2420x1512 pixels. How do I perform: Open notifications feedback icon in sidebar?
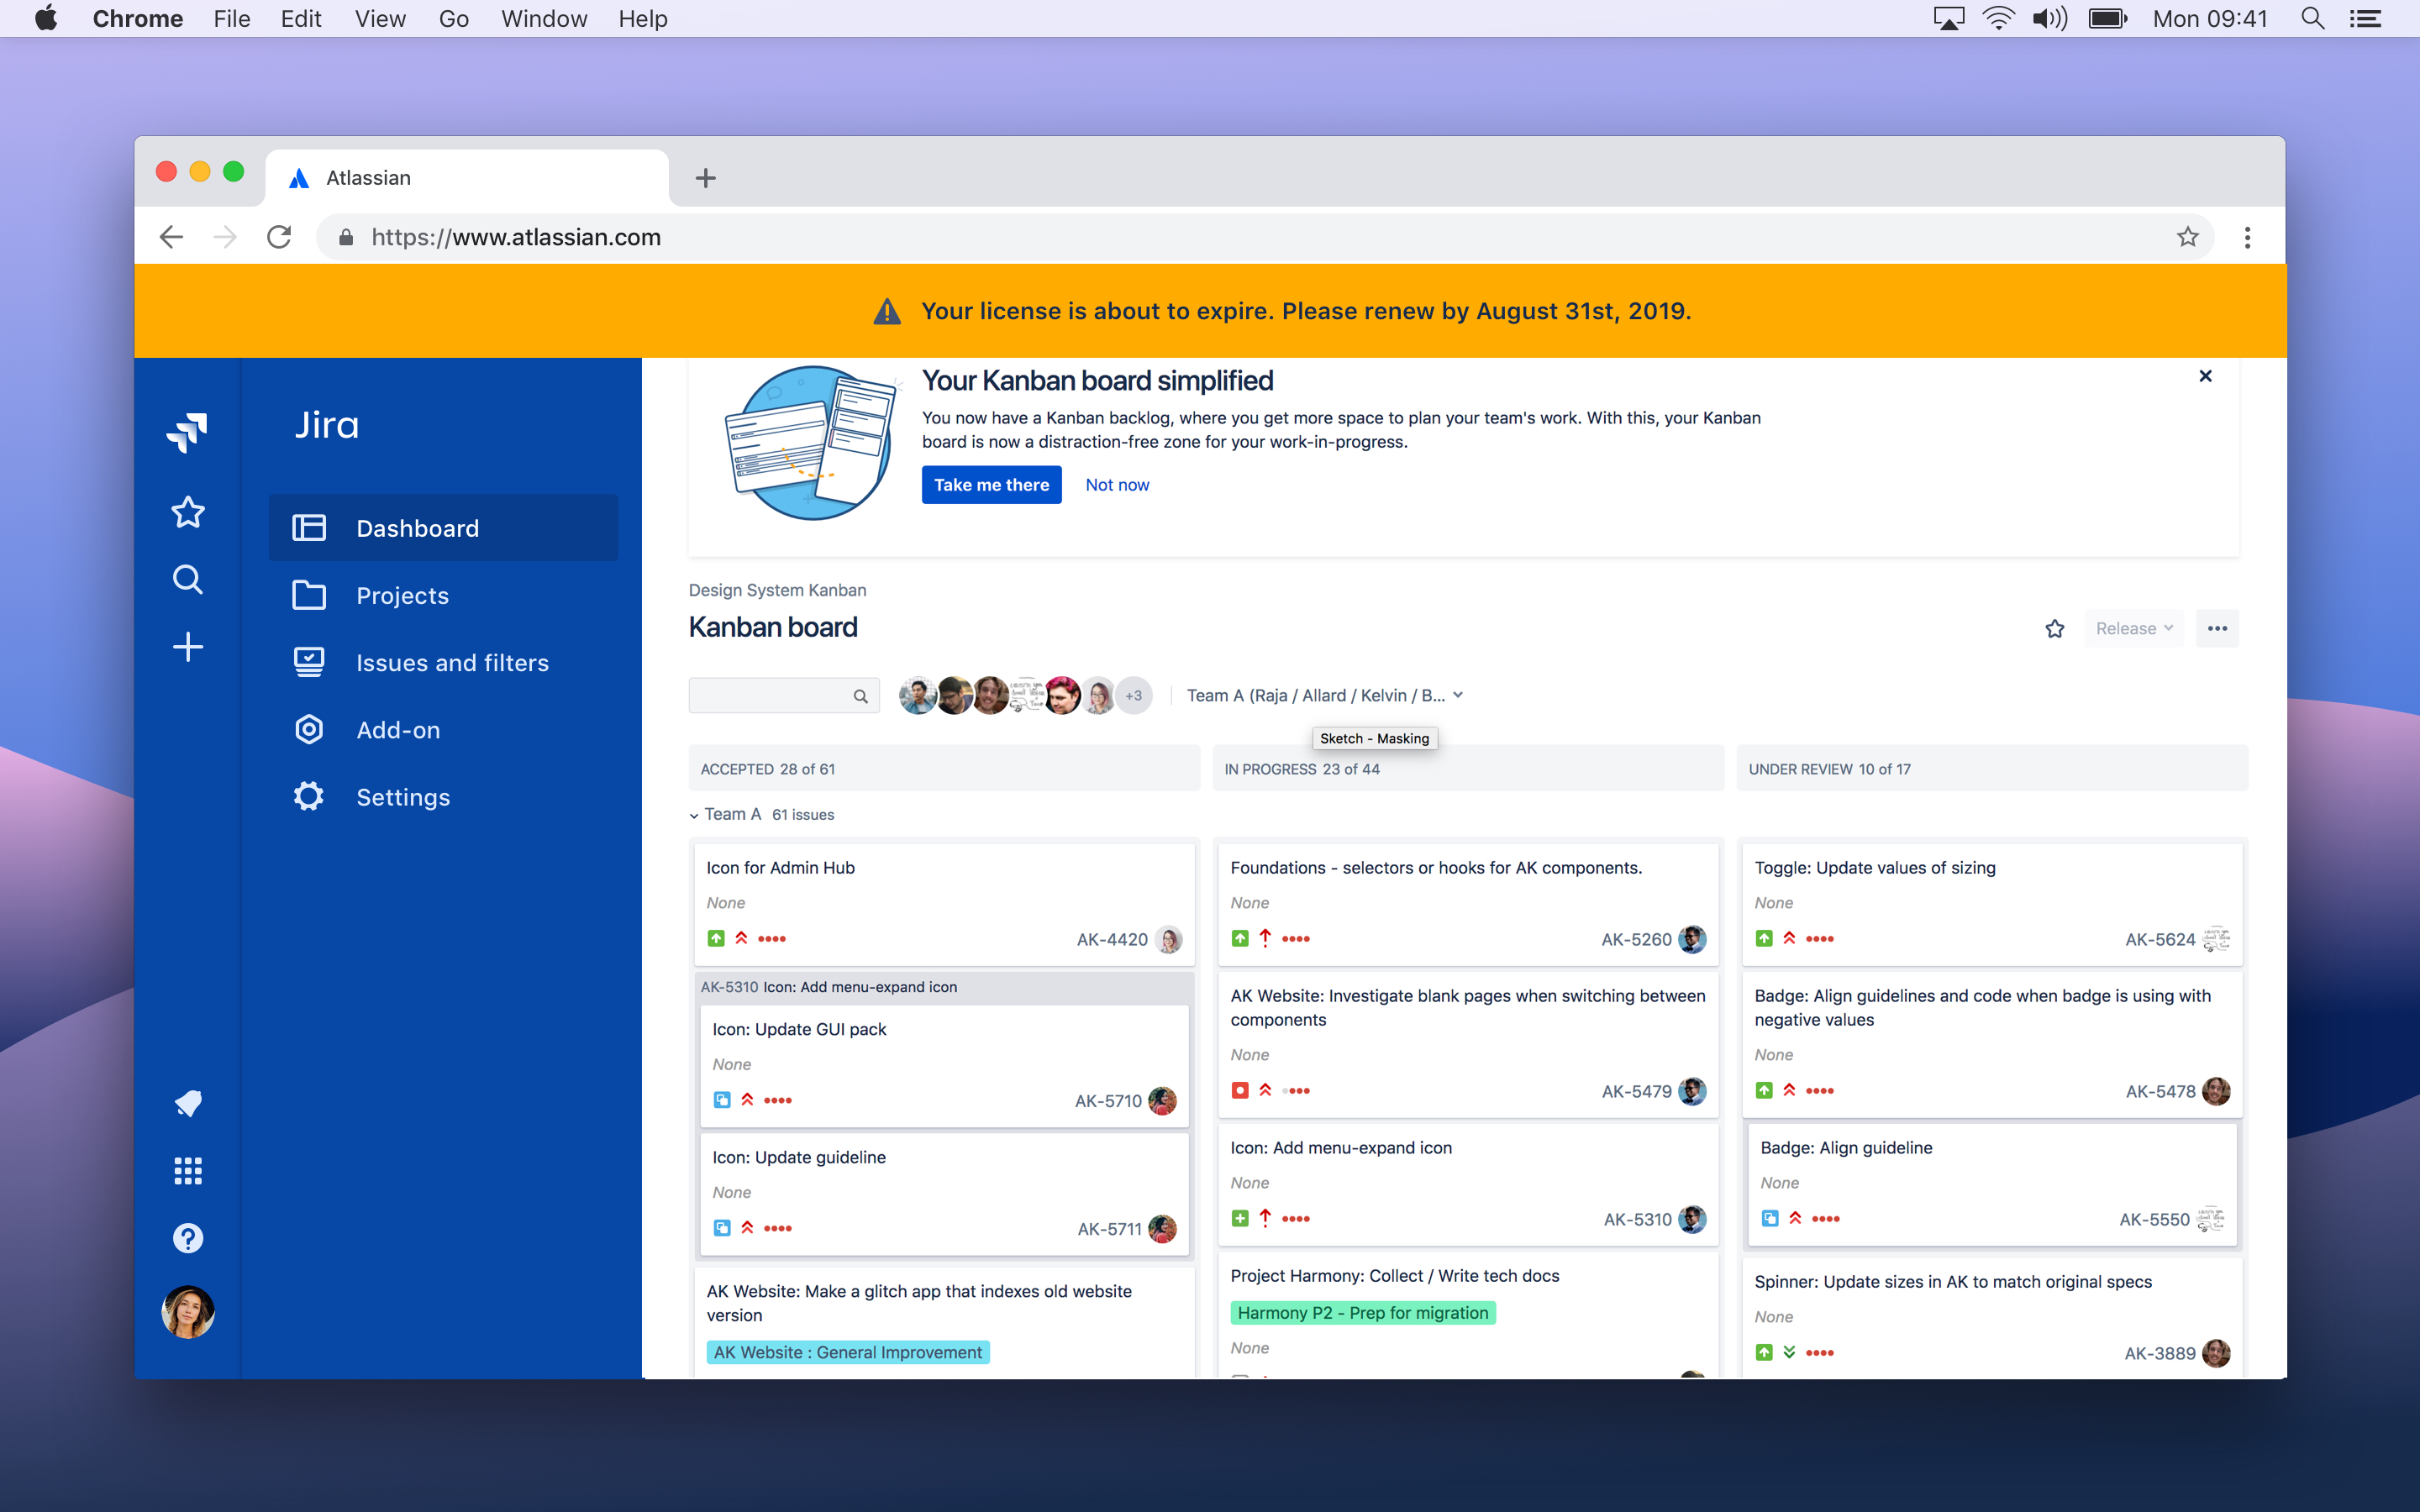[187, 1103]
